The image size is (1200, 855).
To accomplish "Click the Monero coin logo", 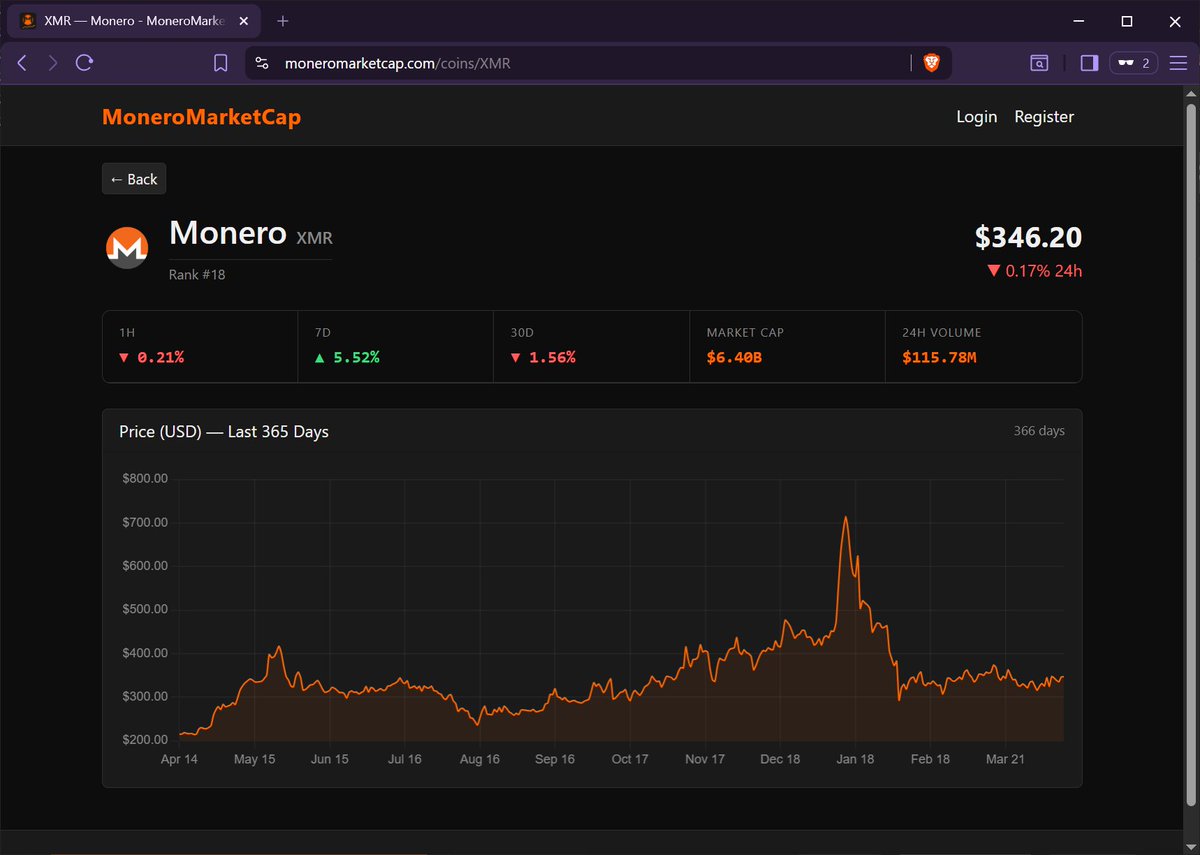I will pyautogui.click(x=127, y=247).
